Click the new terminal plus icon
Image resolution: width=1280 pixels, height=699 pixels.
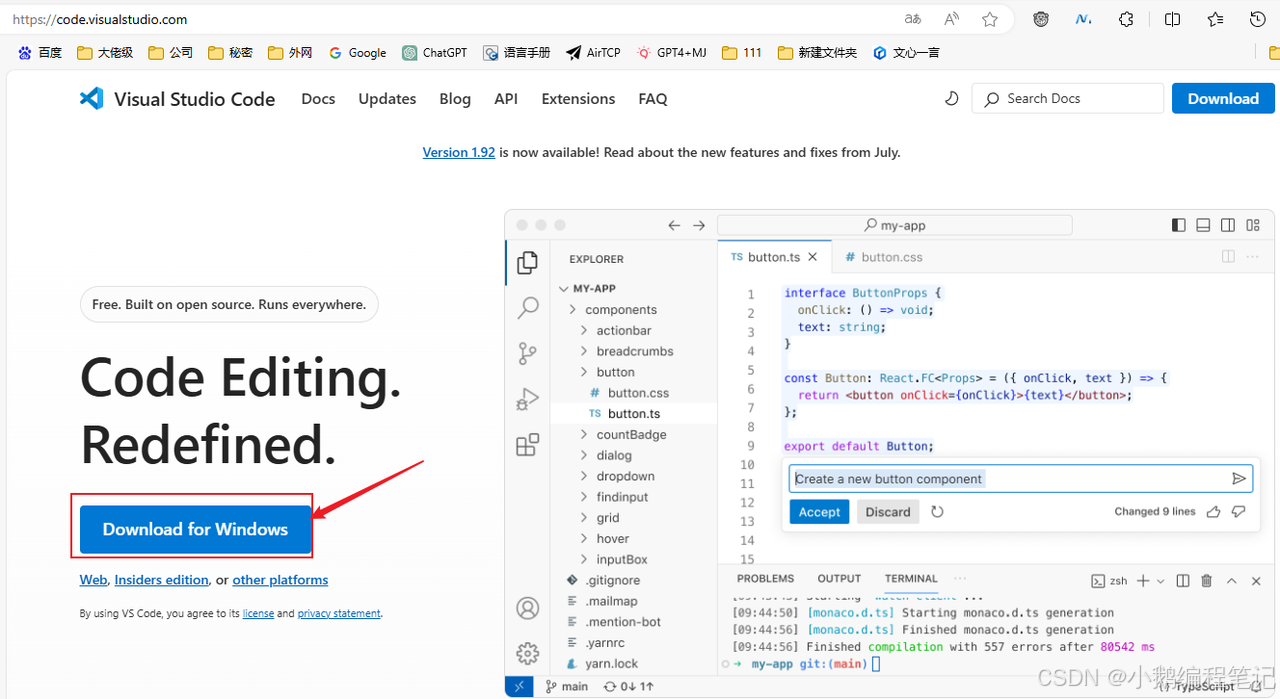tap(1143, 581)
